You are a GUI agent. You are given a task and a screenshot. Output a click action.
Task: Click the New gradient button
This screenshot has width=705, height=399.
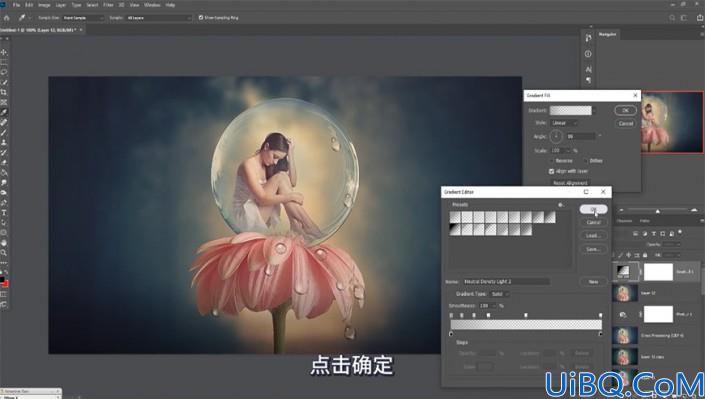[593, 282]
